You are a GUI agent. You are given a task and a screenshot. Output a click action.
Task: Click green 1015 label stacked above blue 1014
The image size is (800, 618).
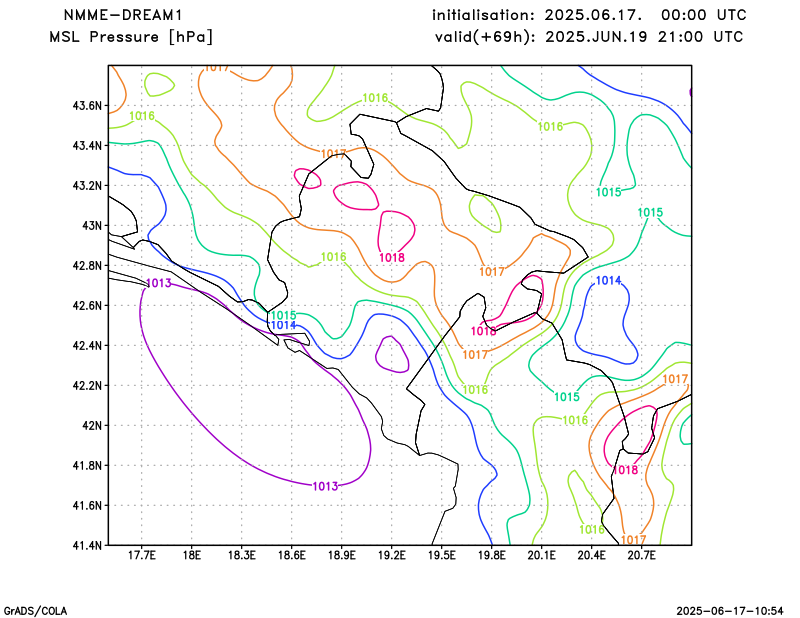pyautogui.click(x=284, y=315)
